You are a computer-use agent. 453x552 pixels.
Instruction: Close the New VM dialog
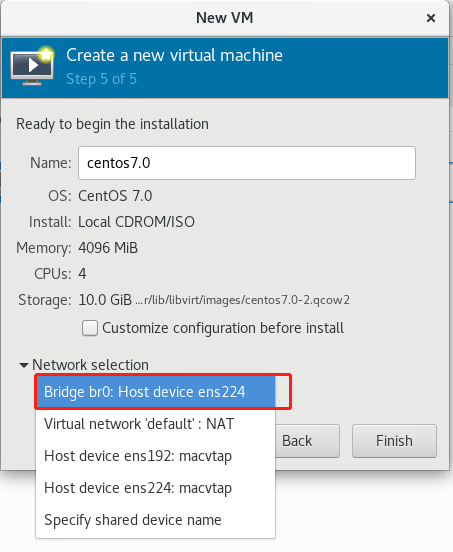pos(431,18)
